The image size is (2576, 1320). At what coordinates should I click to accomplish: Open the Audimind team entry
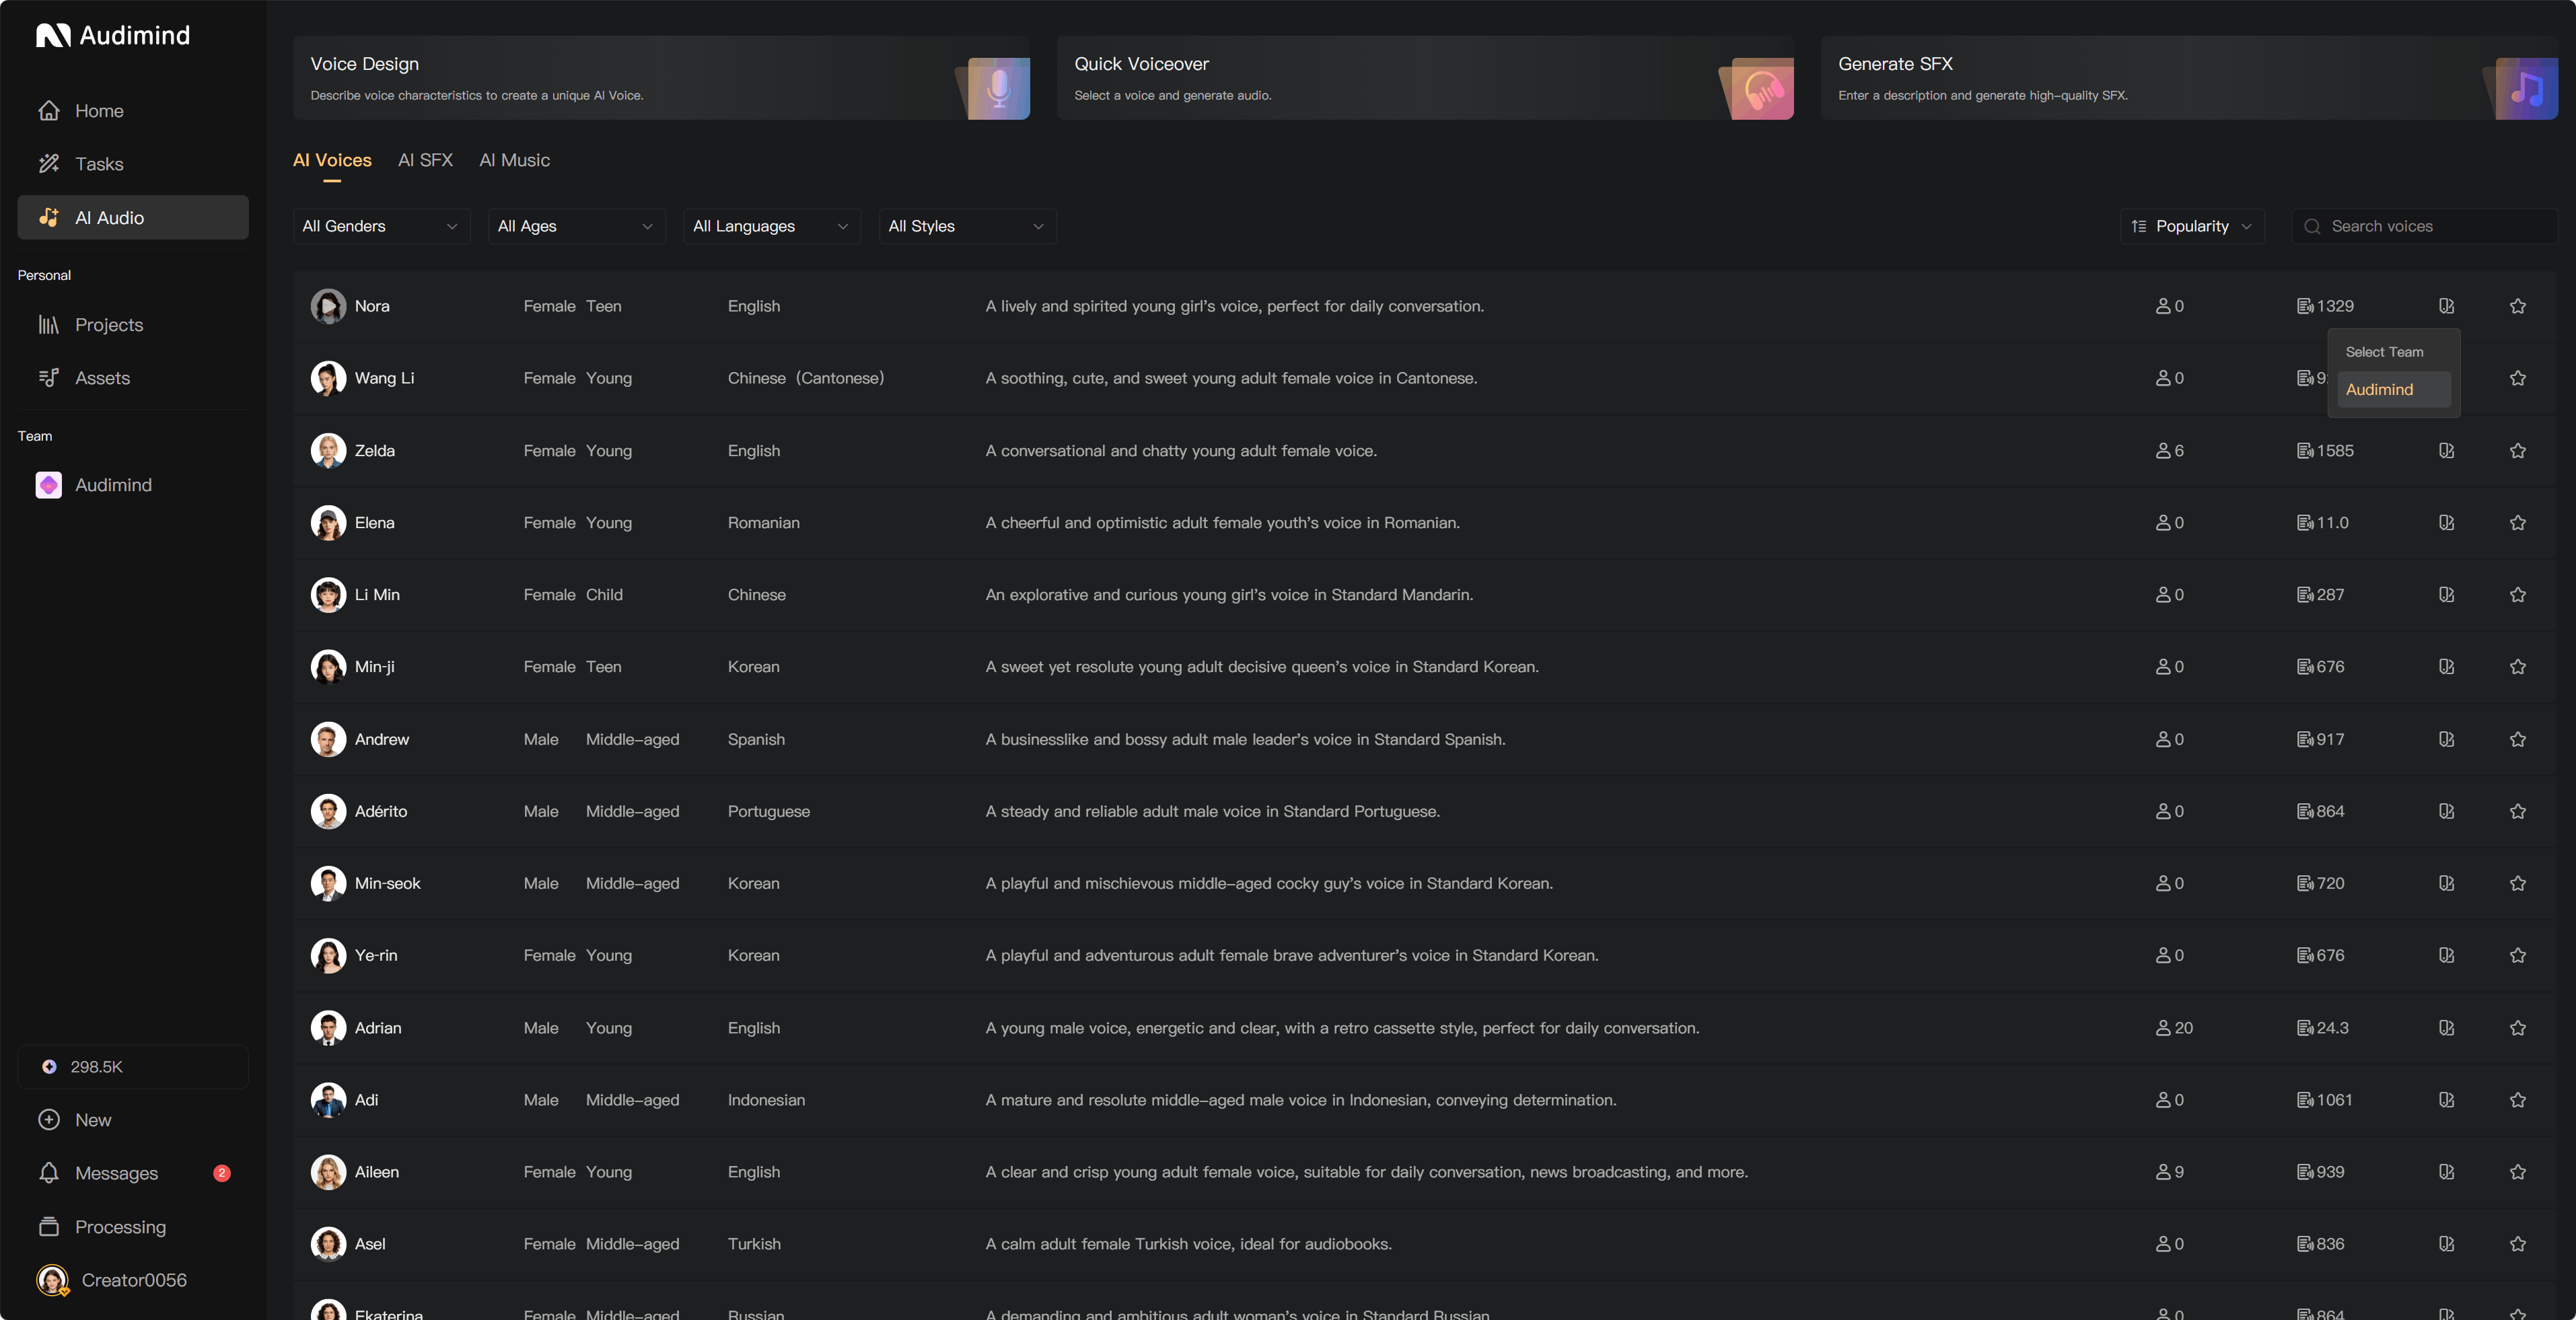point(133,485)
